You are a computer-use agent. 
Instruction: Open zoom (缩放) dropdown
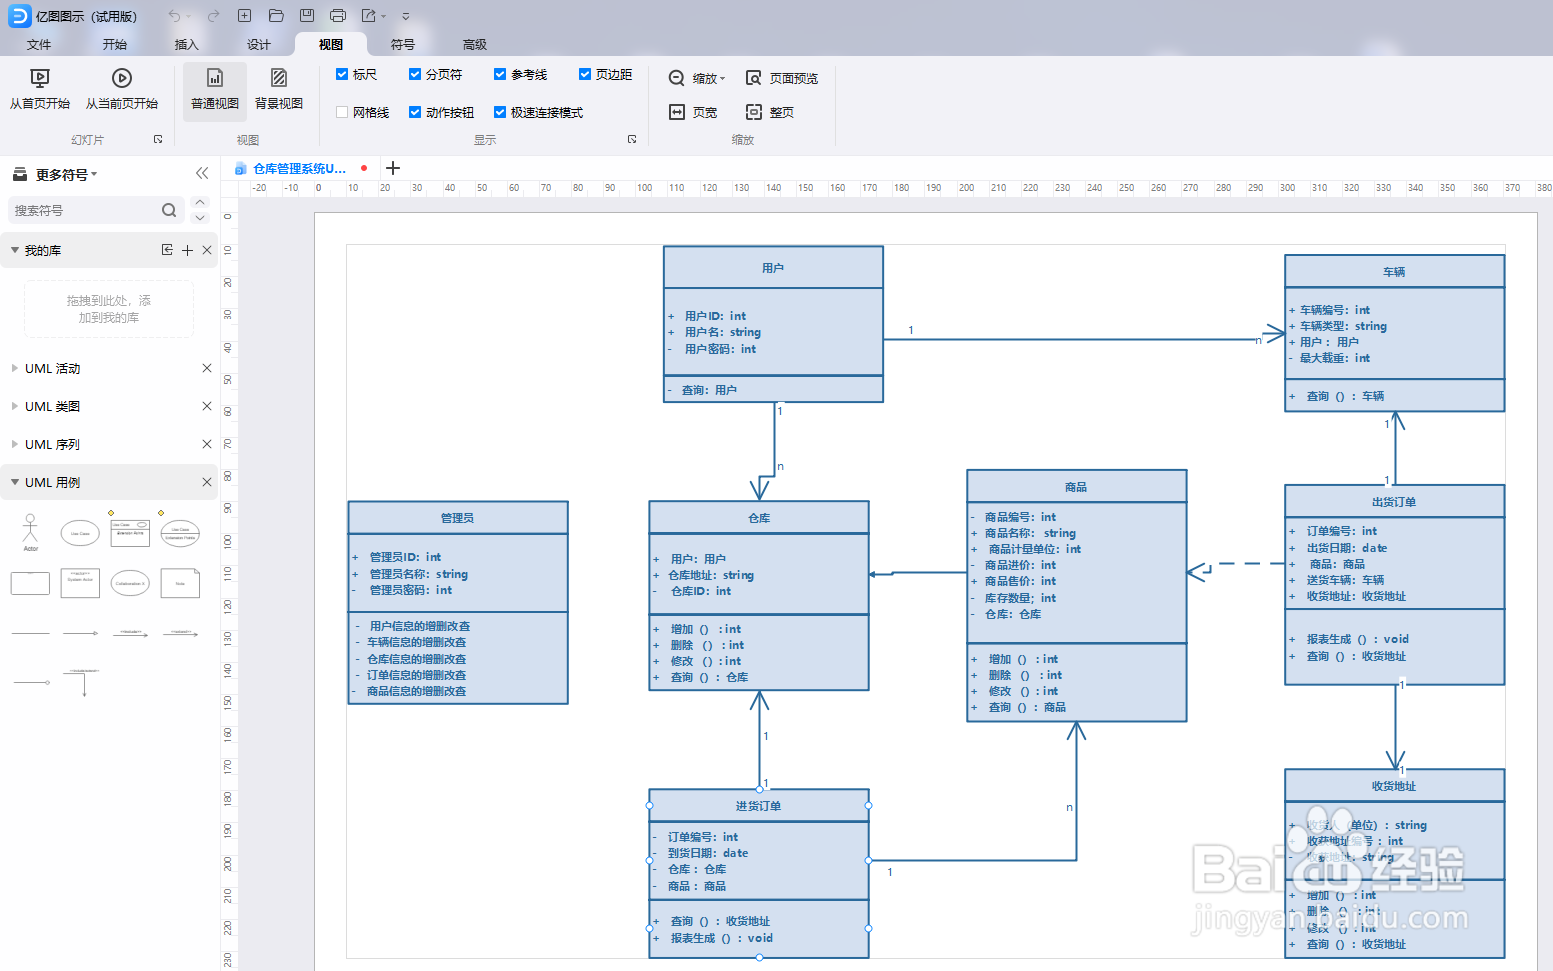coord(697,78)
